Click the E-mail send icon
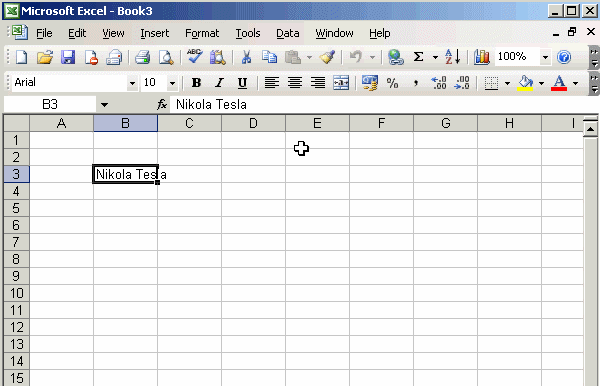 point(114,57)
